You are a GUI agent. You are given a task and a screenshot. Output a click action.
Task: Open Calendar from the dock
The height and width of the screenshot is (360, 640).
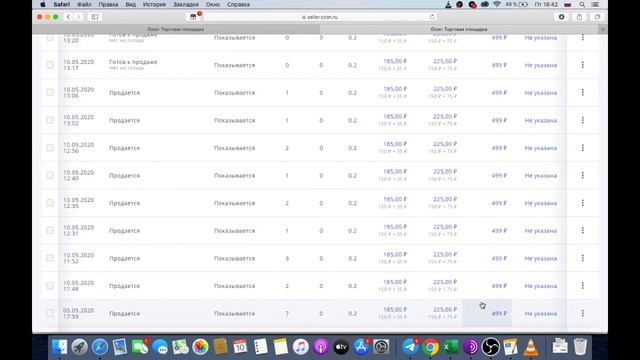point(240,347)
